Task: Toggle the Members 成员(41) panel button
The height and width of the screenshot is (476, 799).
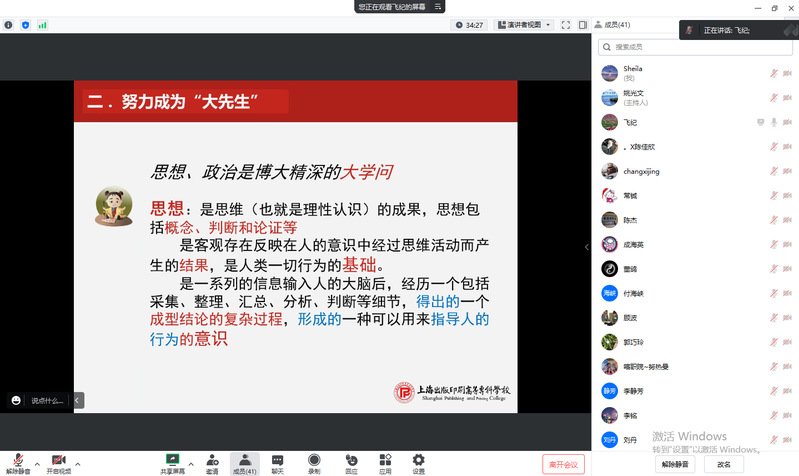Action: point(244,461)
